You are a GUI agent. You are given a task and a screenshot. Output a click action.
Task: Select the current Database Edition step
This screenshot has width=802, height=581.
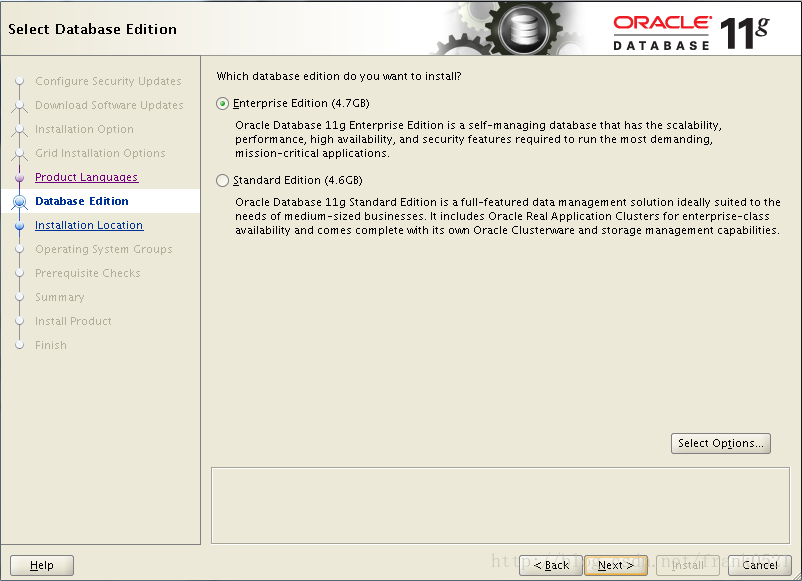pos(82,201)
